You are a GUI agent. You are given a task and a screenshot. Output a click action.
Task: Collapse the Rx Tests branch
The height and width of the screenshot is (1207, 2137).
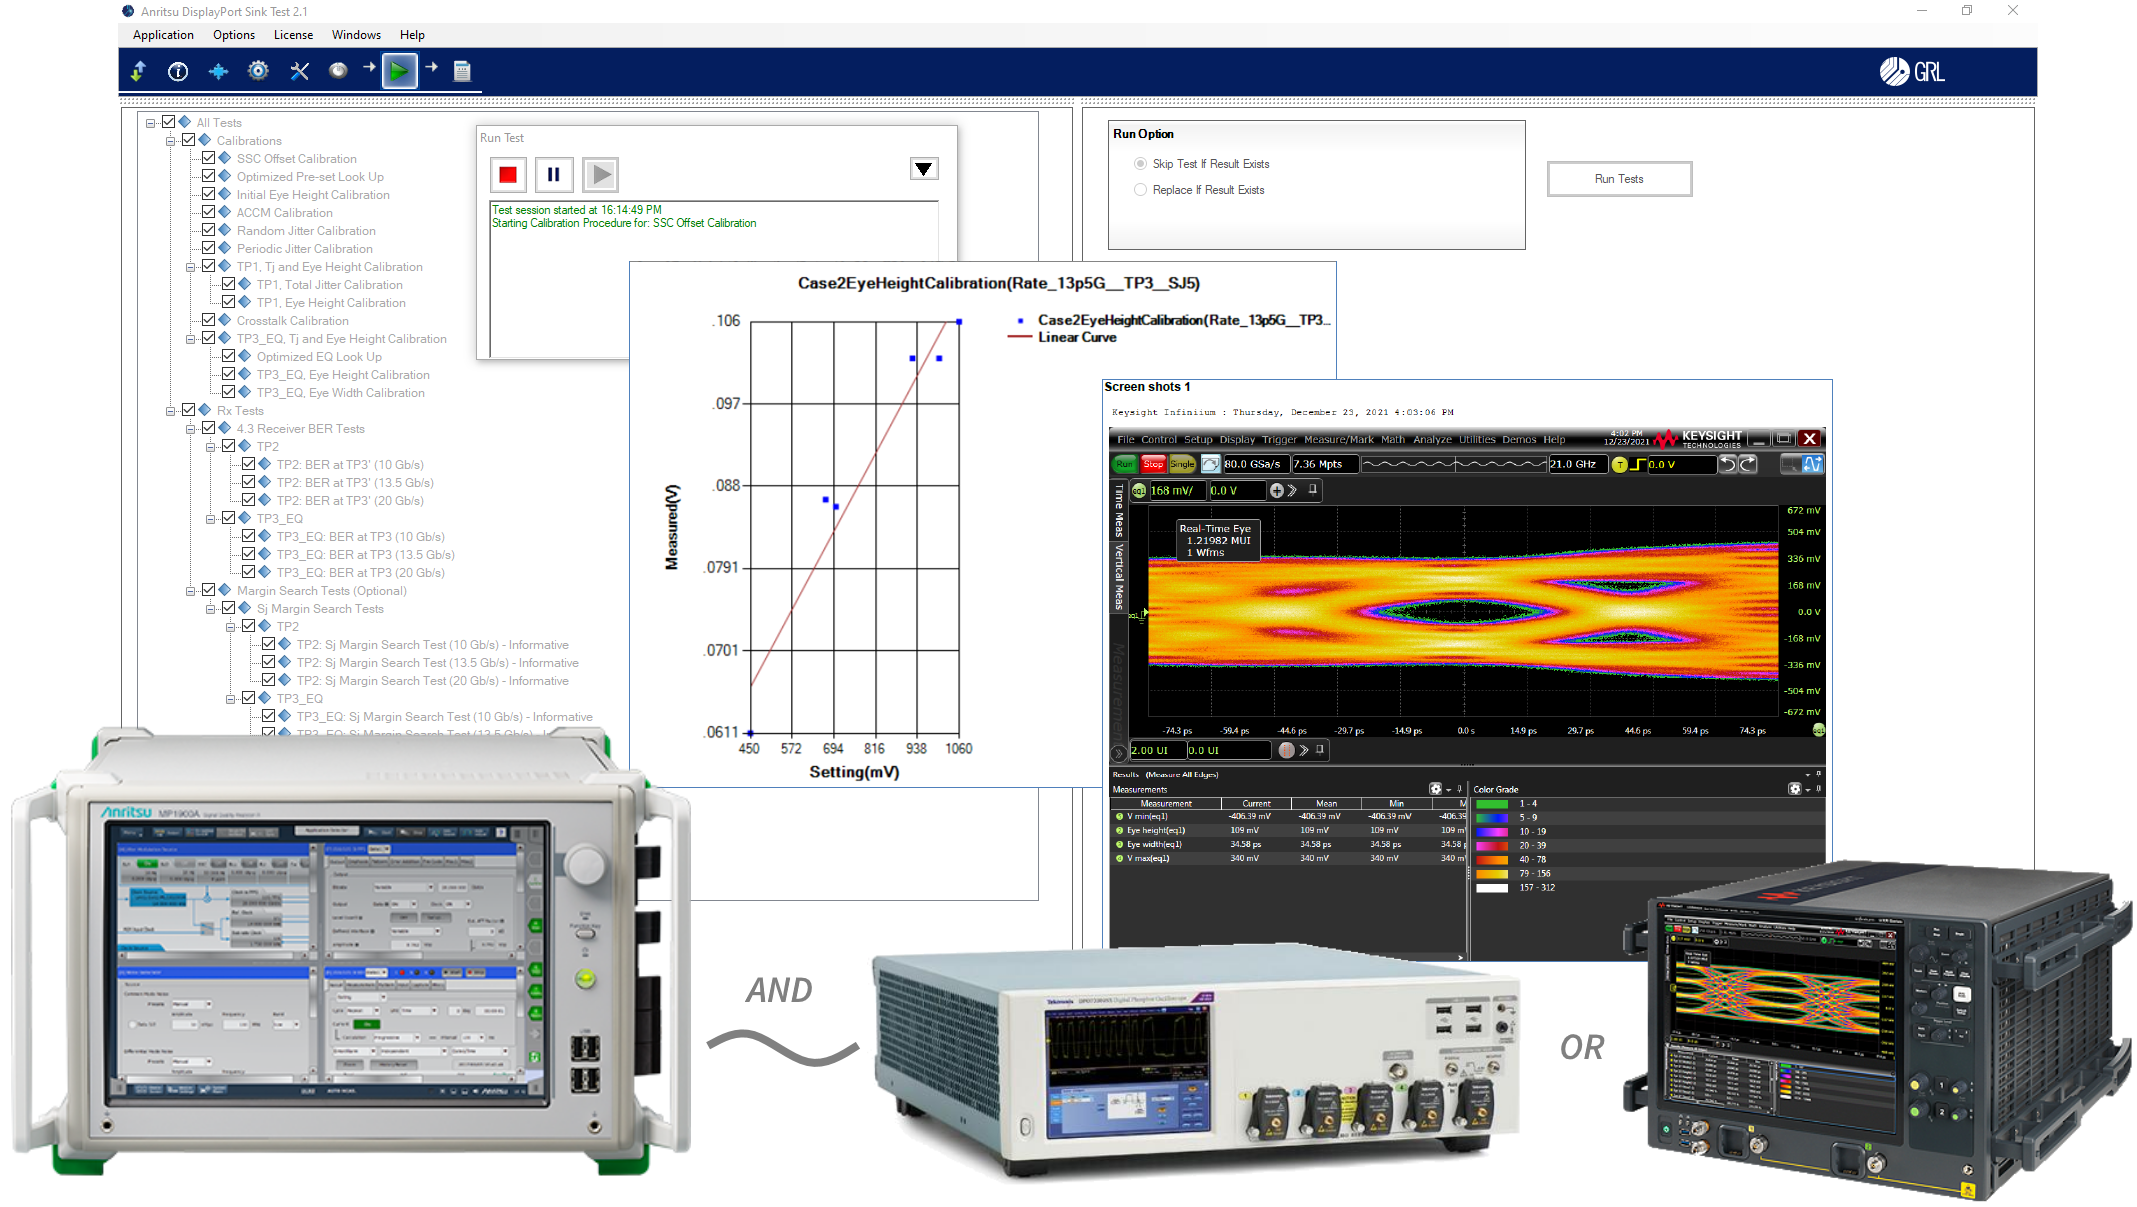click(171, 409)
